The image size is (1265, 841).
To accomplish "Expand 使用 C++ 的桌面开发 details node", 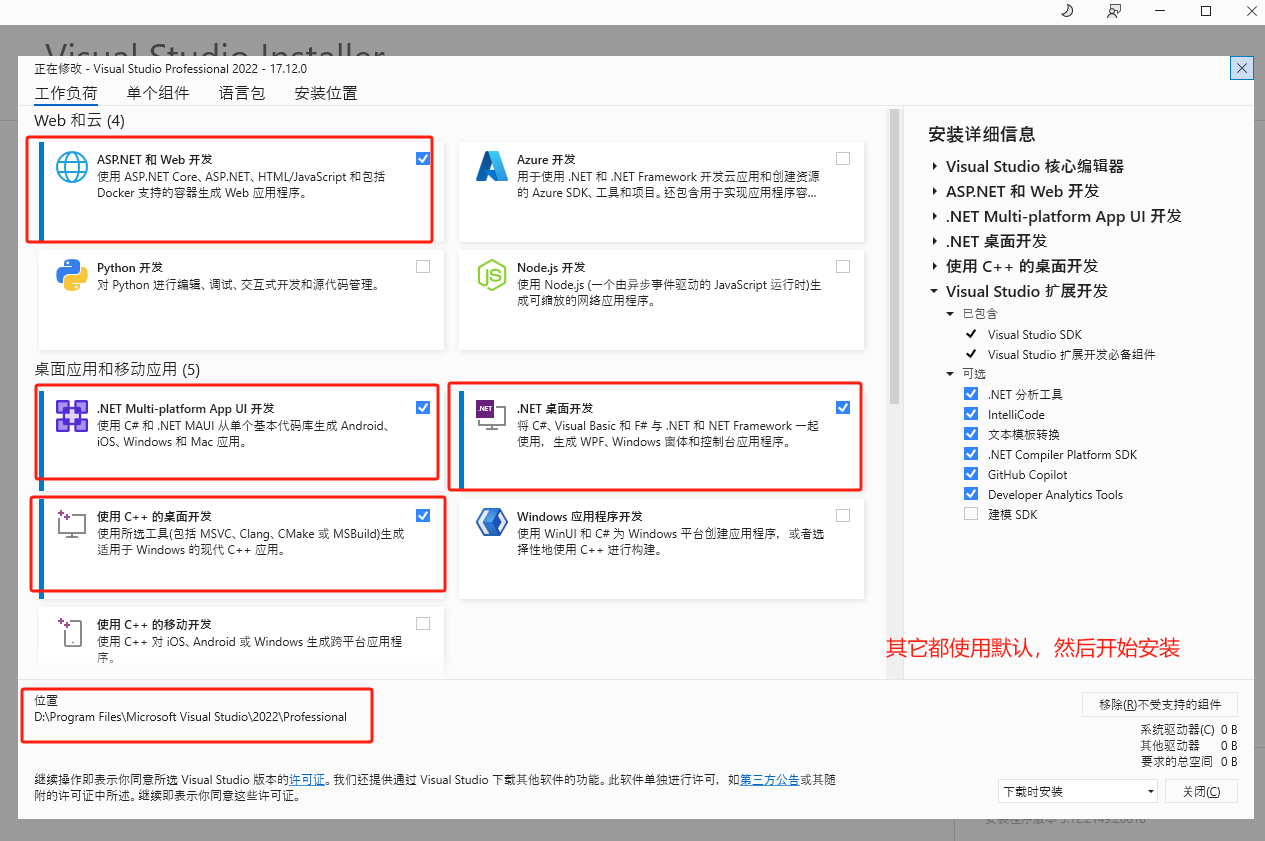I will point(935,267).
